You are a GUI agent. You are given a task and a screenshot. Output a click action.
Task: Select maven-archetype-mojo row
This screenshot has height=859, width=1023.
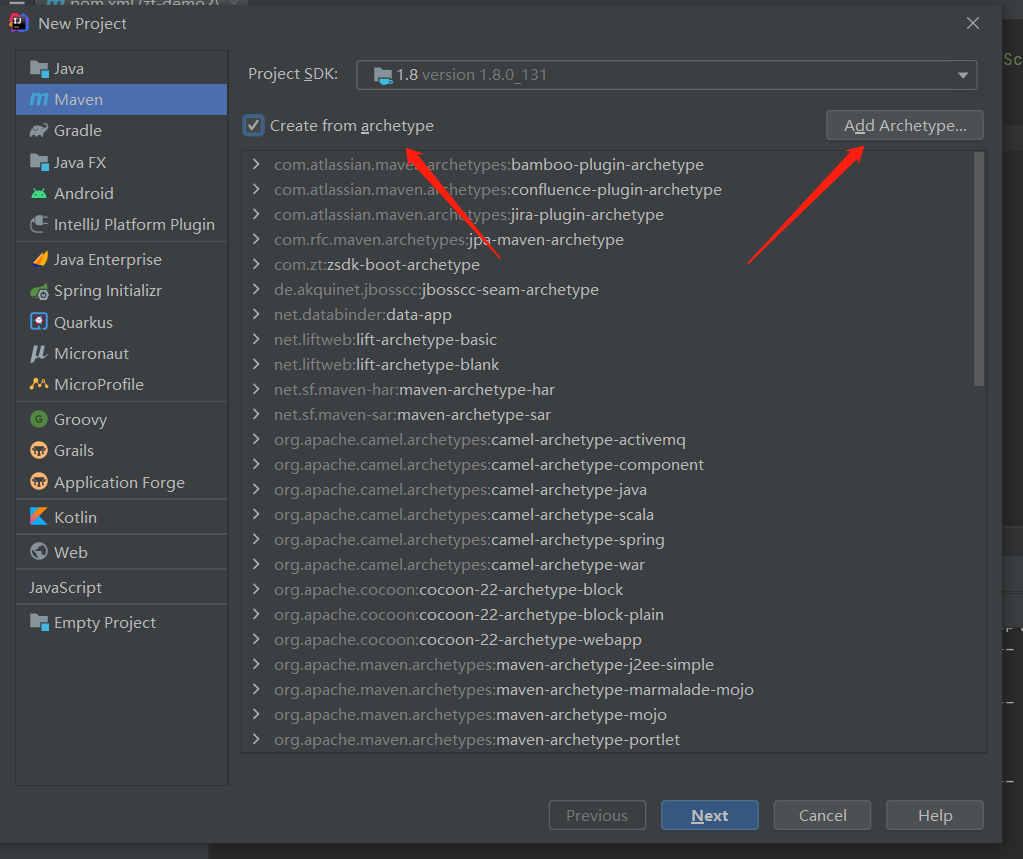pyautogui.click(x=607, y=715)
